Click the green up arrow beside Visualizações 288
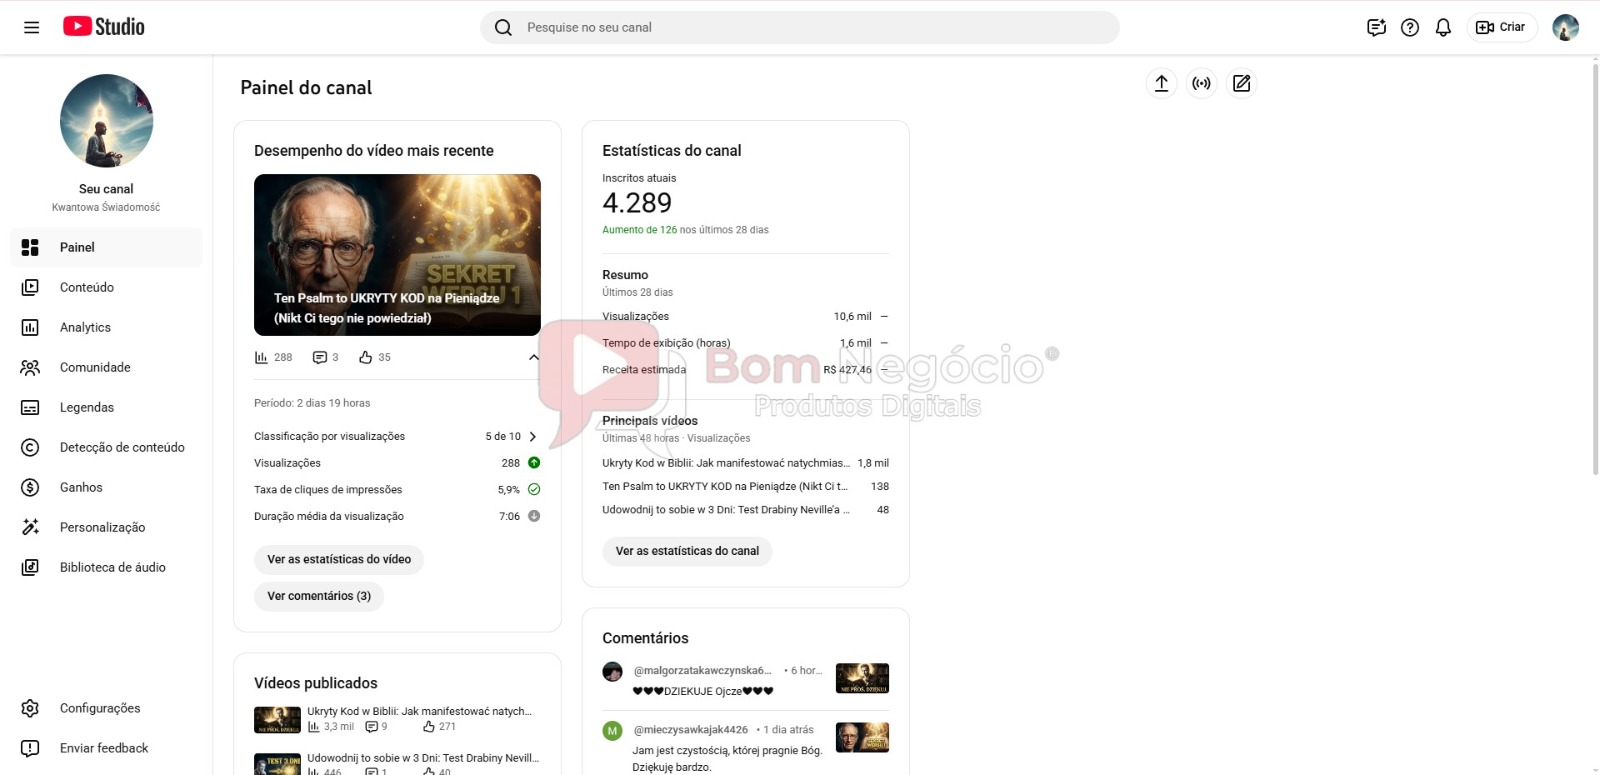 coord(534,463)
